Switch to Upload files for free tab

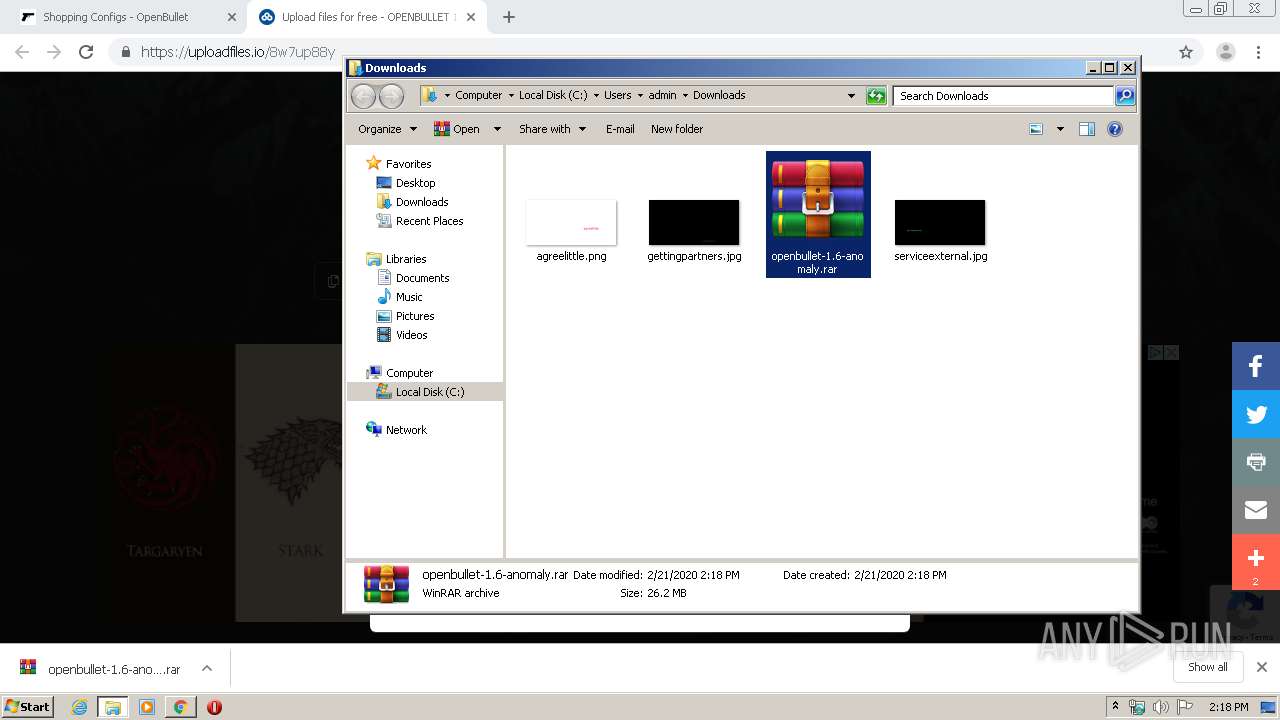pos(368,17)
